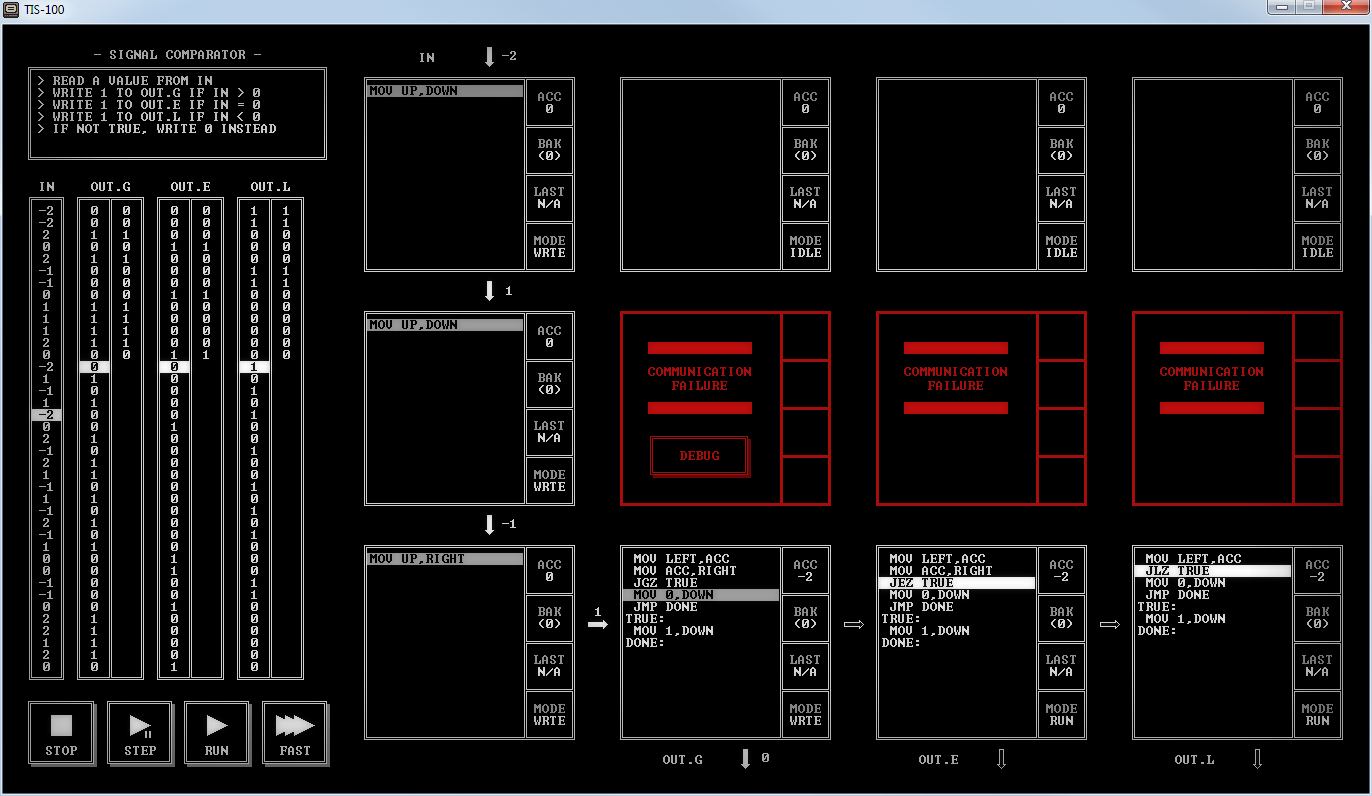
Task: Click hollow right arrow feeding the JEZ node
Action: (x=854, y=624)
